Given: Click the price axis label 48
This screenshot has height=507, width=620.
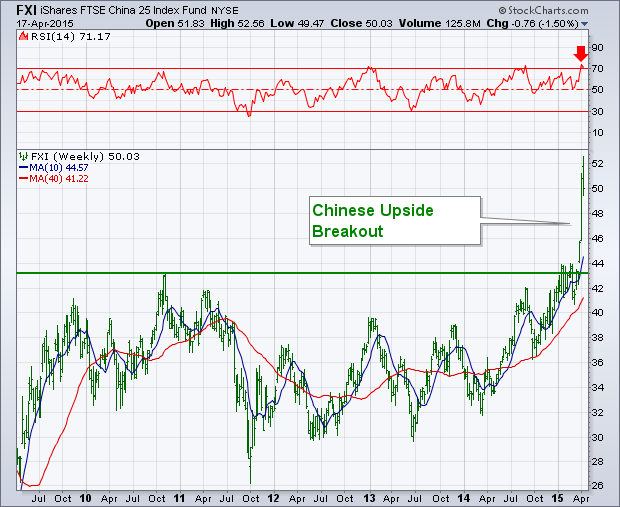Looking at the screenshot, I should (597, 214).
